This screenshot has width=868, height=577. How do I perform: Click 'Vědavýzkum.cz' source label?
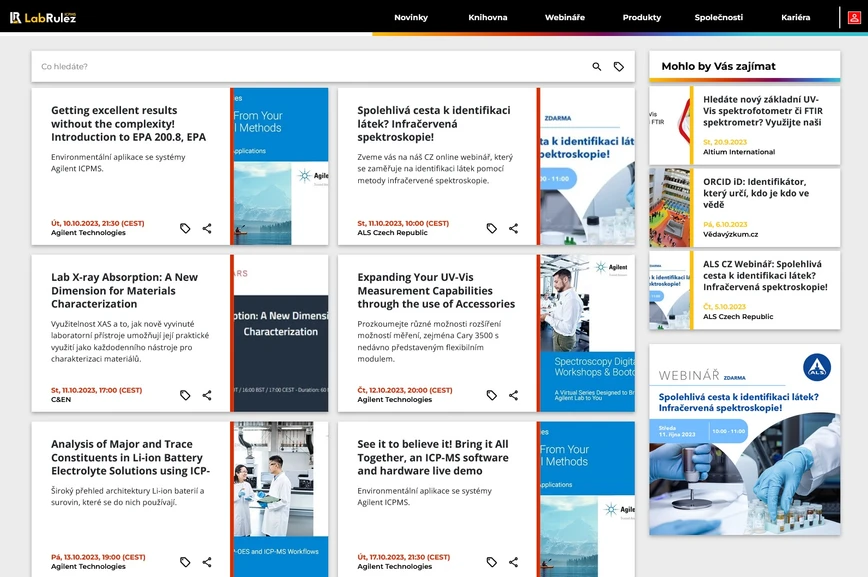tap(731, 234)
